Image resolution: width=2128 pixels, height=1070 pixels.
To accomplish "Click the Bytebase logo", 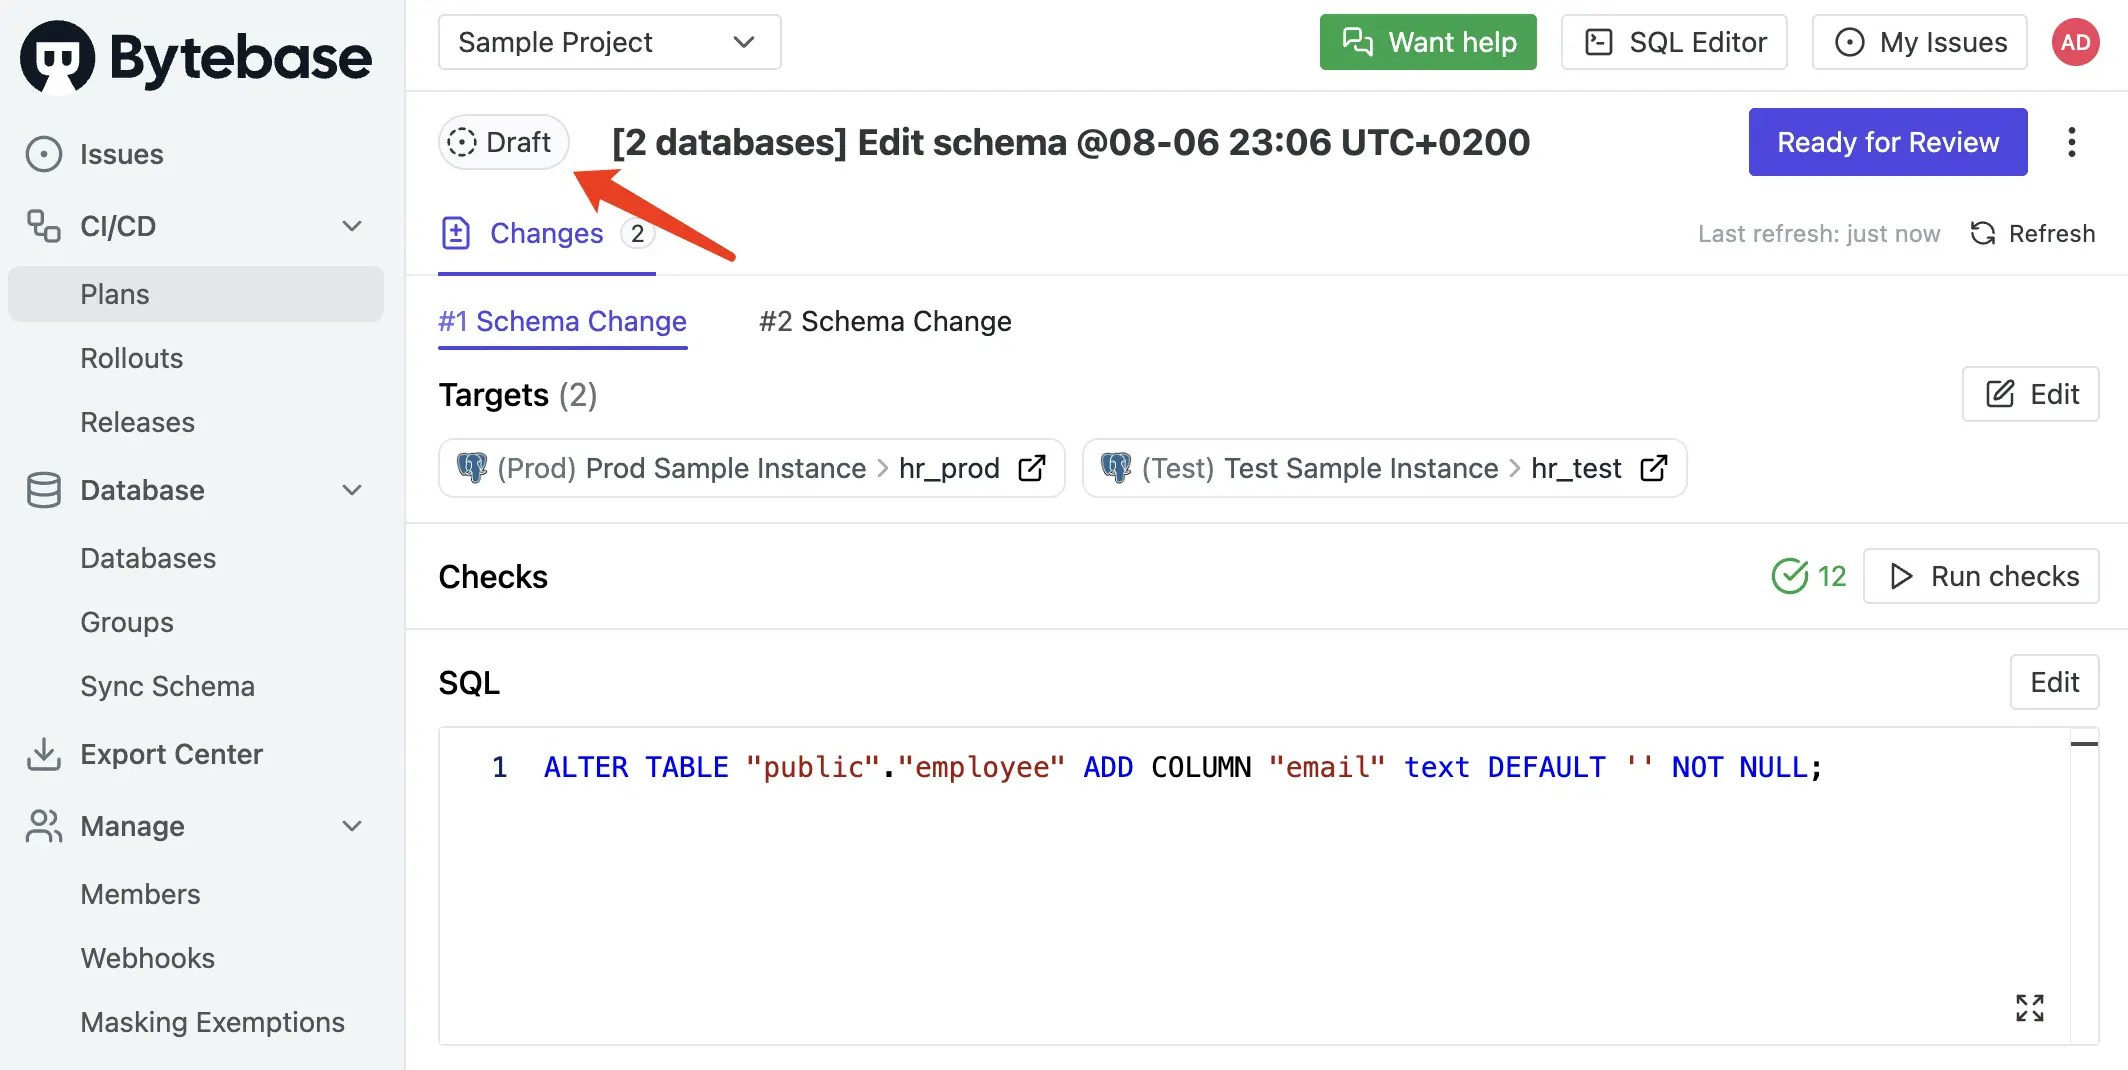I will [x=196, y=57].
